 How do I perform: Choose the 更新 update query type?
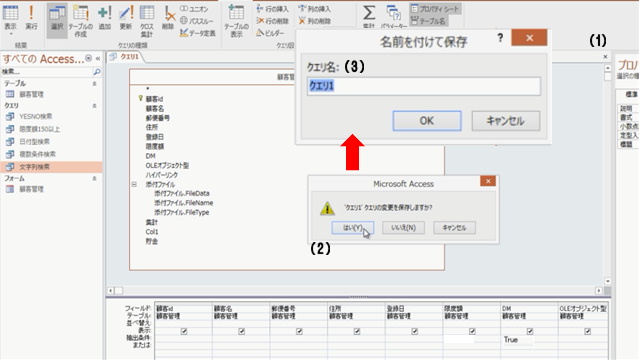(x=126, y=18)
